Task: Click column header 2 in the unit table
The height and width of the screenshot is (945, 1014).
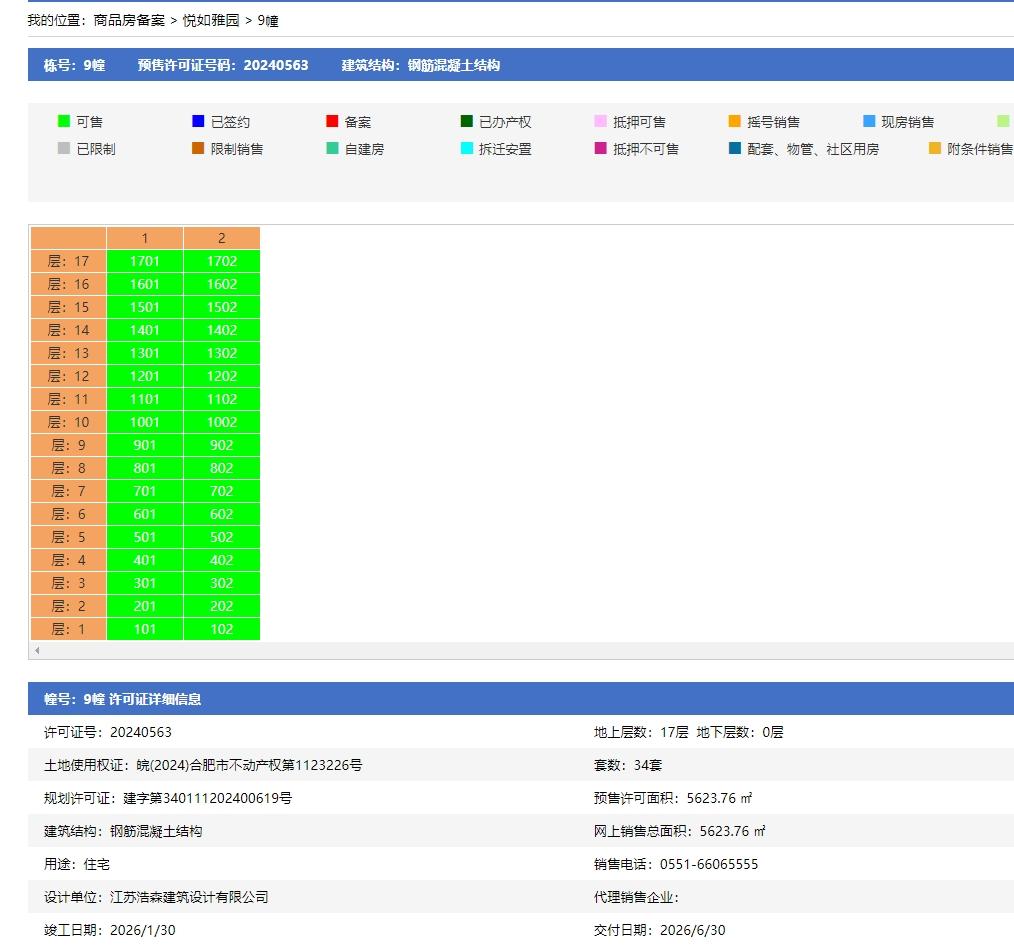Action: pyautogui.click(x=222, y=238)
